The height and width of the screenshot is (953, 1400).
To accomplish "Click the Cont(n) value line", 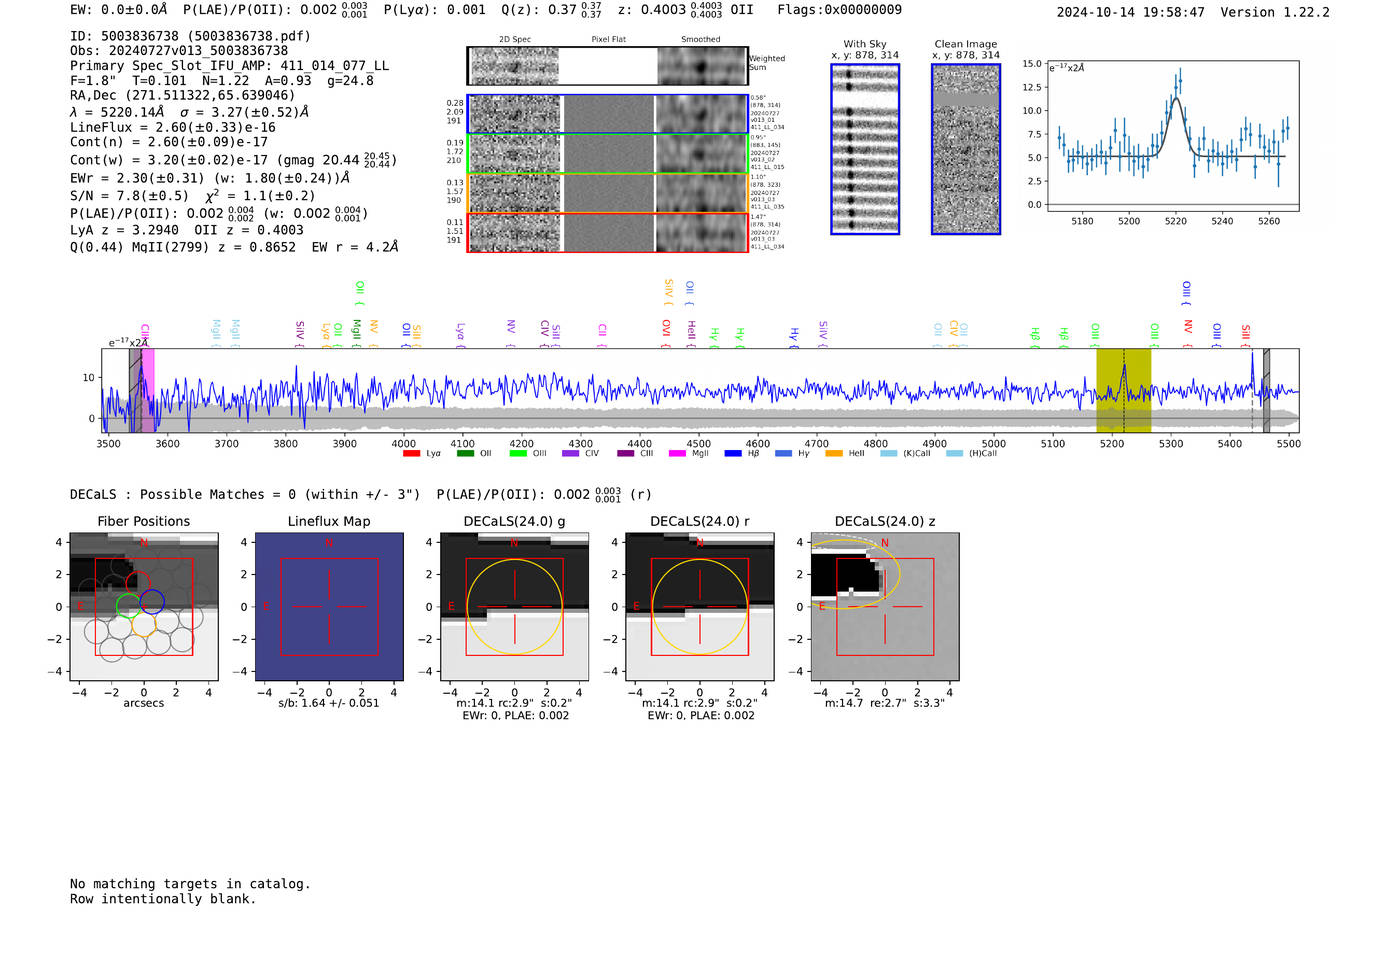I will click(169, 142).
